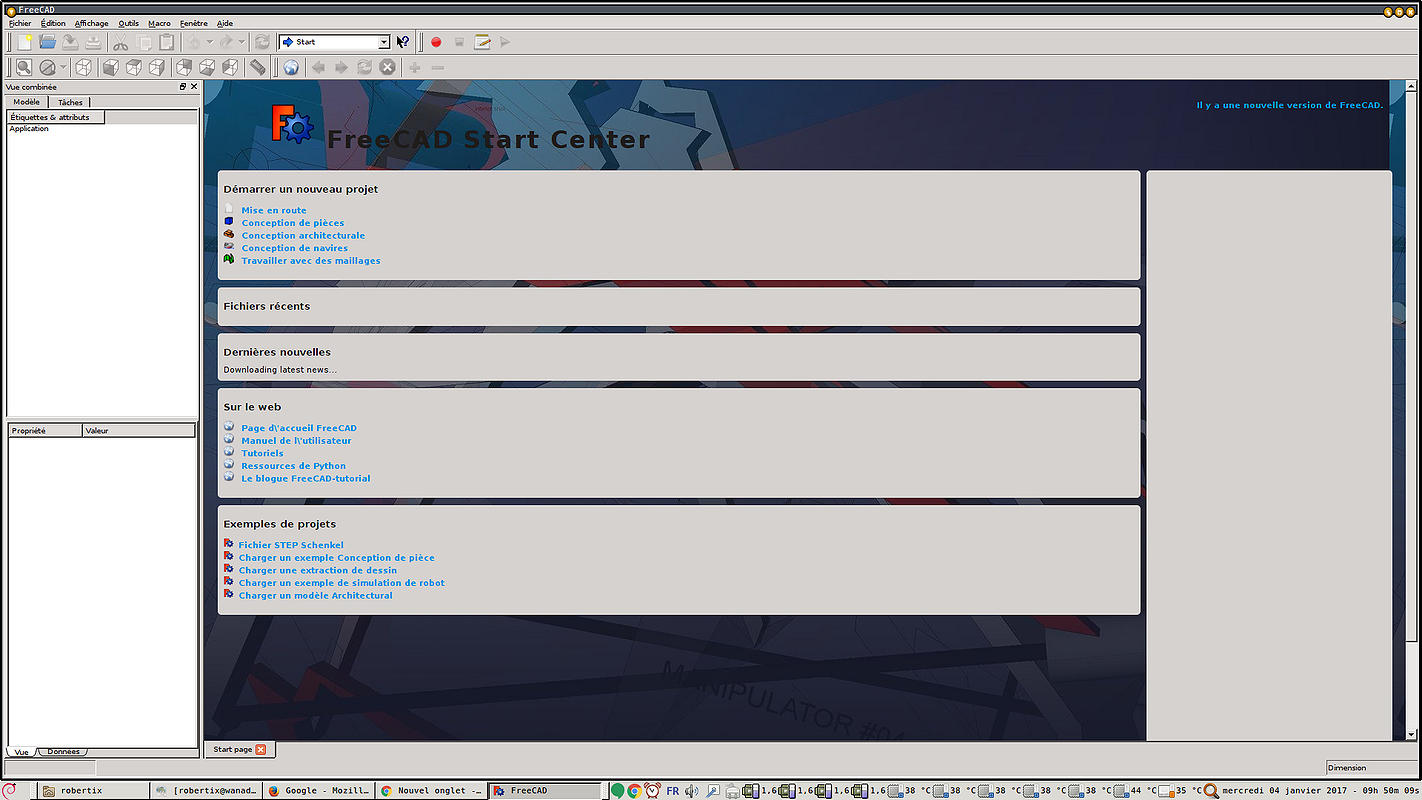Screen dimensions: 1422x800
Task: Open the Fichier menu
Action: click(20, 23)
